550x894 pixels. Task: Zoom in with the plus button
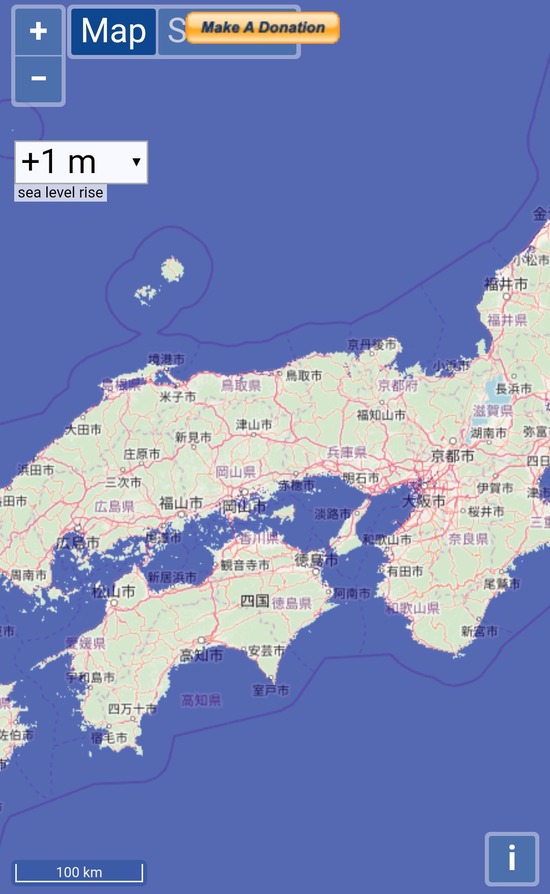(x=38, y=31)
